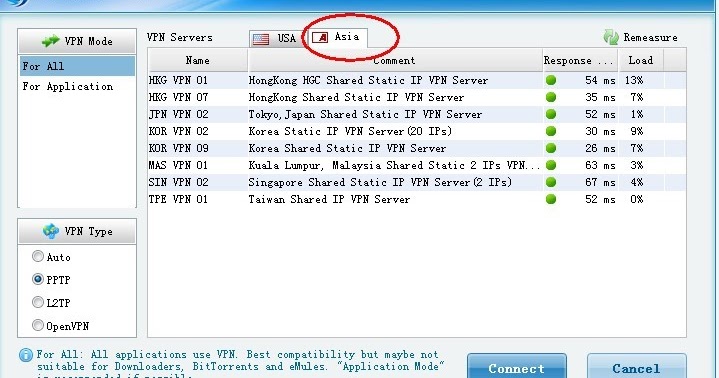Sort by Response column header
Screen dimensions: 719x378
[580, 60]
